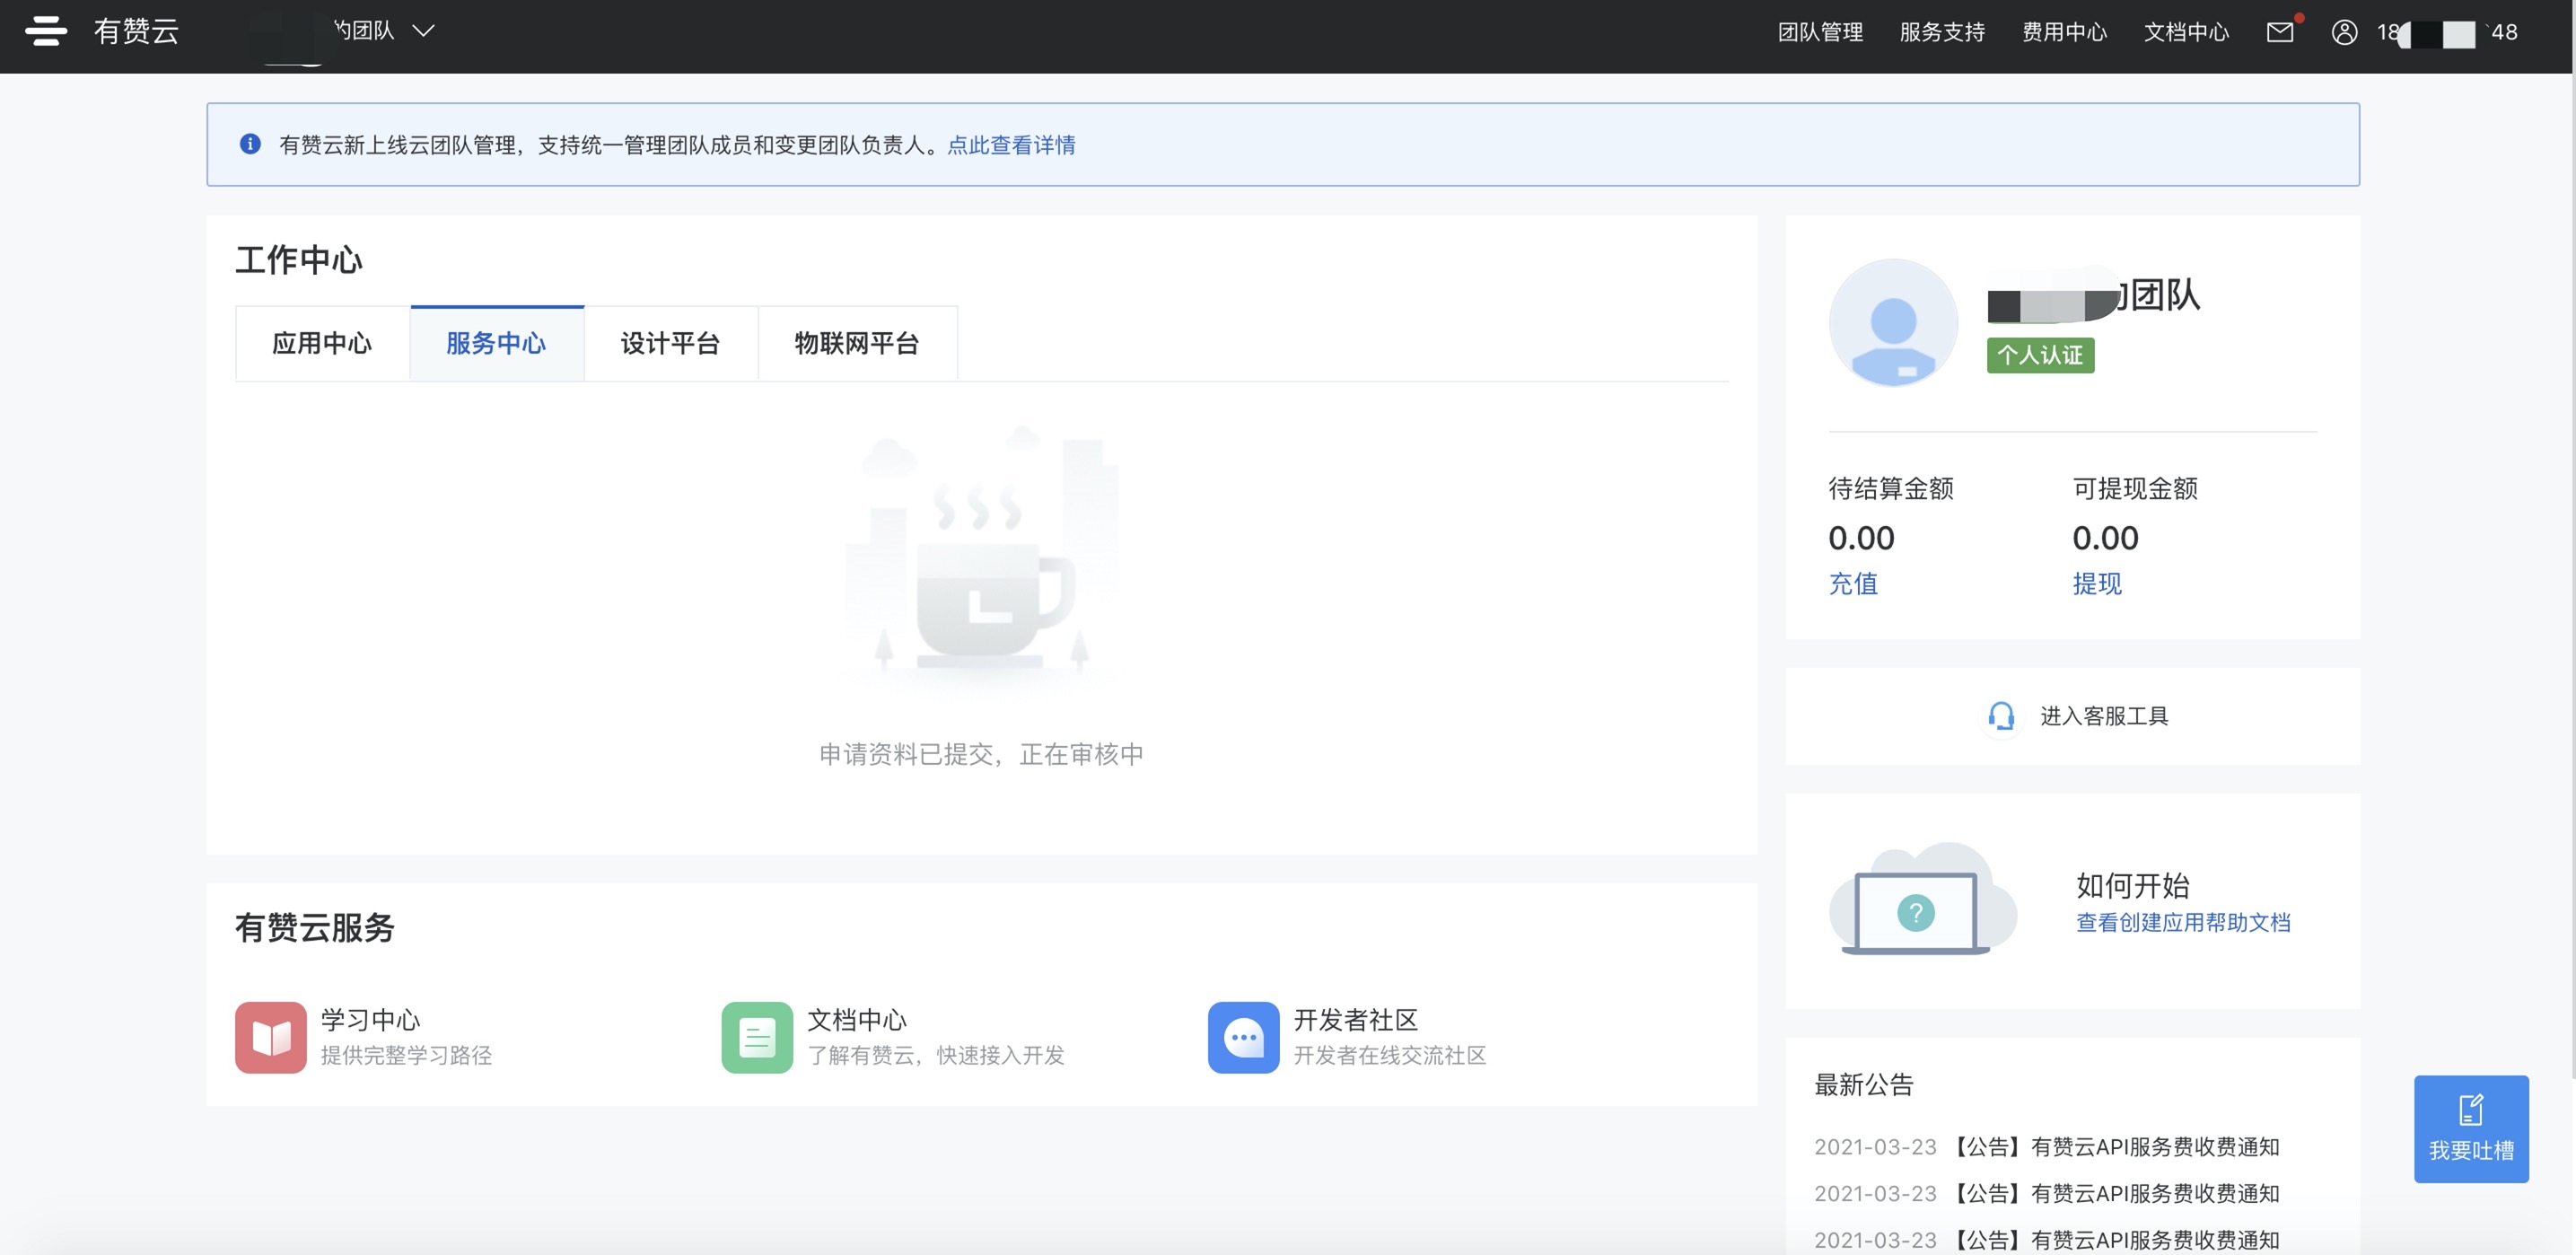Click the 工作中心 heading
Screen dimensions: 2576x1255
click(299, 260)
